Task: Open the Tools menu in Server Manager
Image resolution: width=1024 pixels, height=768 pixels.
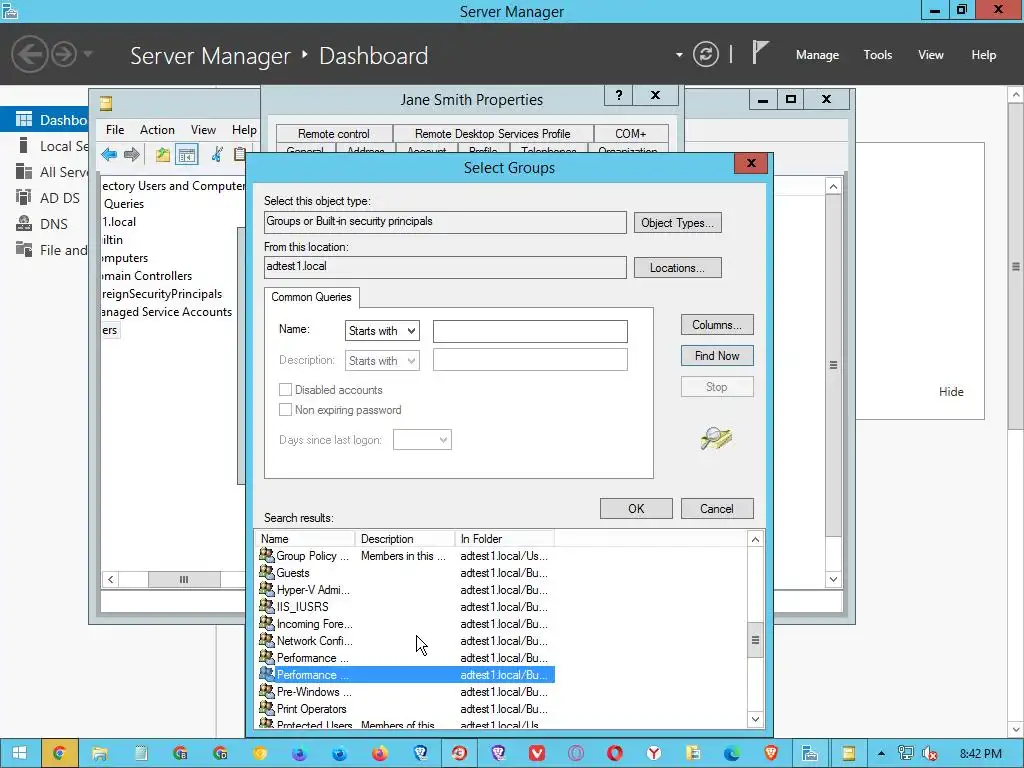Action: click(877, 55)
